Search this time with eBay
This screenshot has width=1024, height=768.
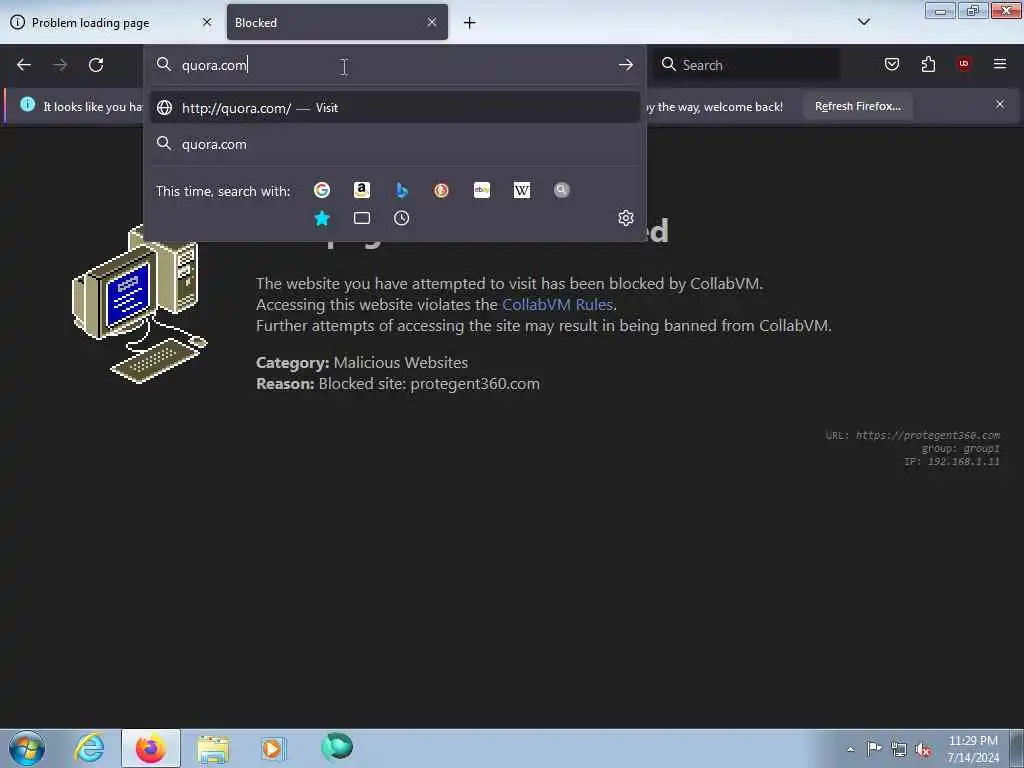click(x=482, y=190)
